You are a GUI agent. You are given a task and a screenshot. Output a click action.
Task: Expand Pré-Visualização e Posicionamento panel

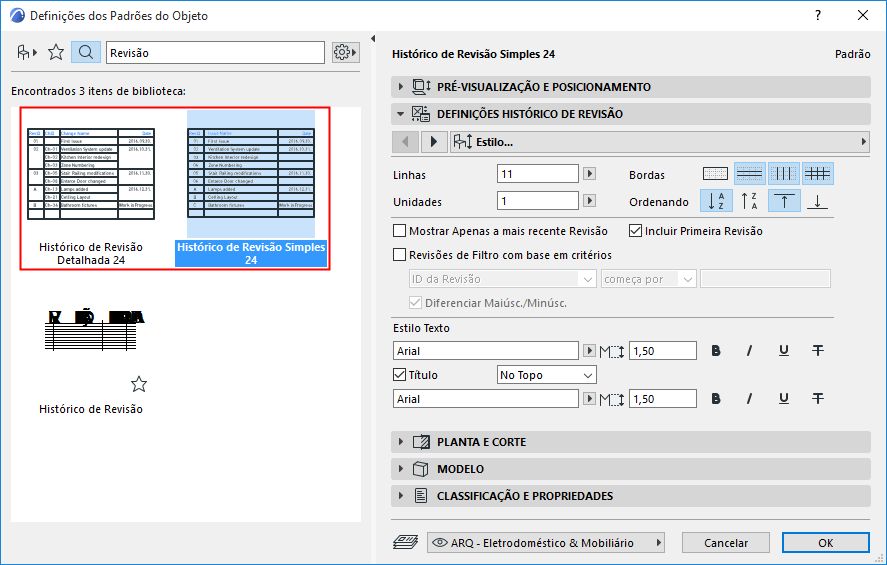tap(631, 87)
